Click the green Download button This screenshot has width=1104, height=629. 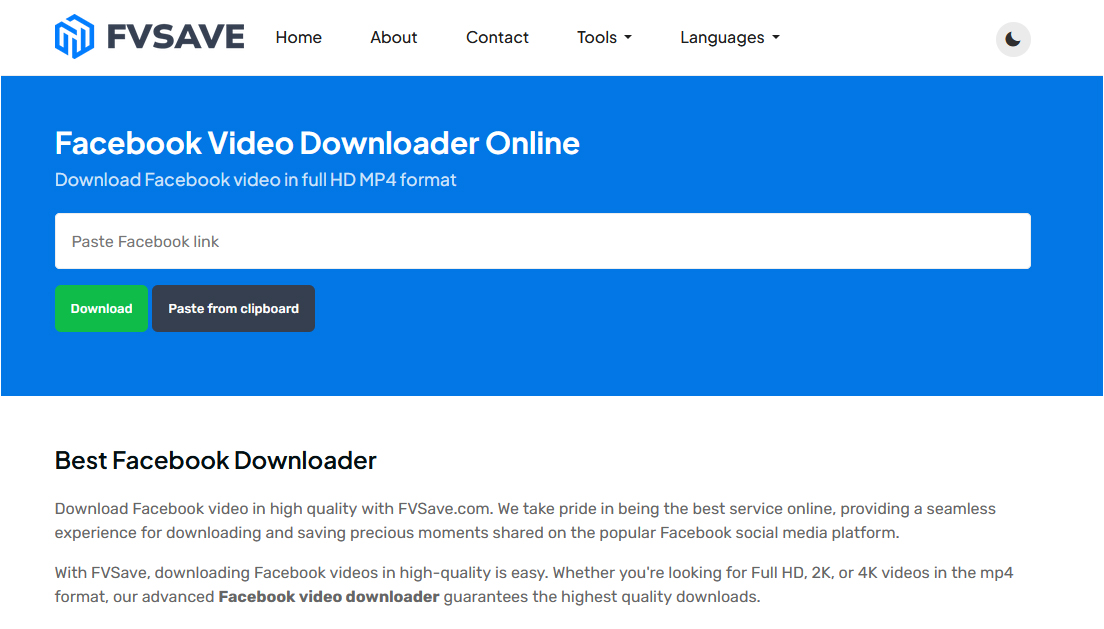pos(101,309)
